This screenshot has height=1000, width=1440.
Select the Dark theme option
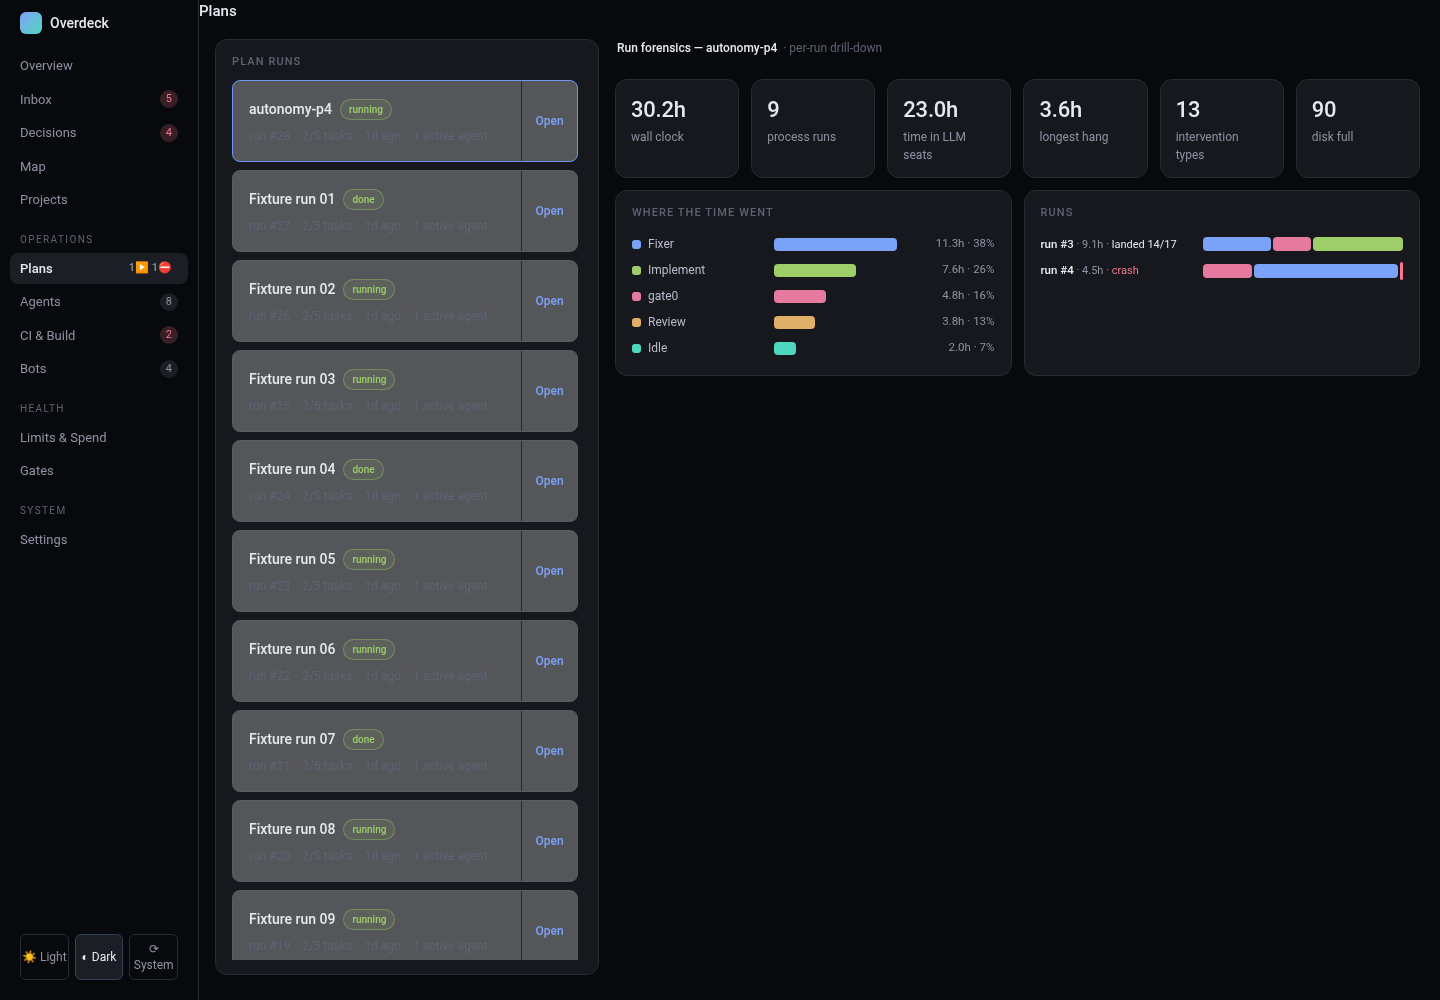pyautogui.click(x=99, y=957)
